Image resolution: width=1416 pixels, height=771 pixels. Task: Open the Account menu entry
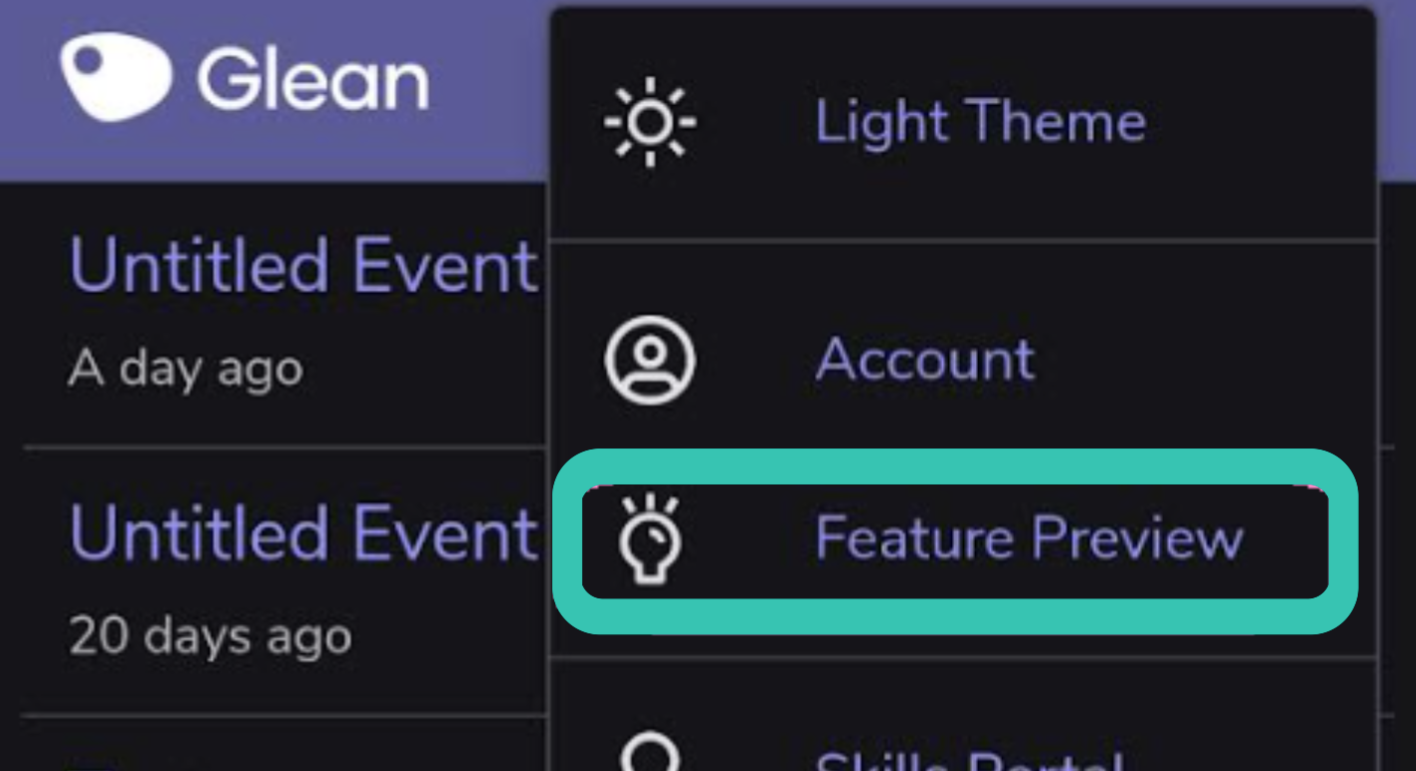(924, 359)
